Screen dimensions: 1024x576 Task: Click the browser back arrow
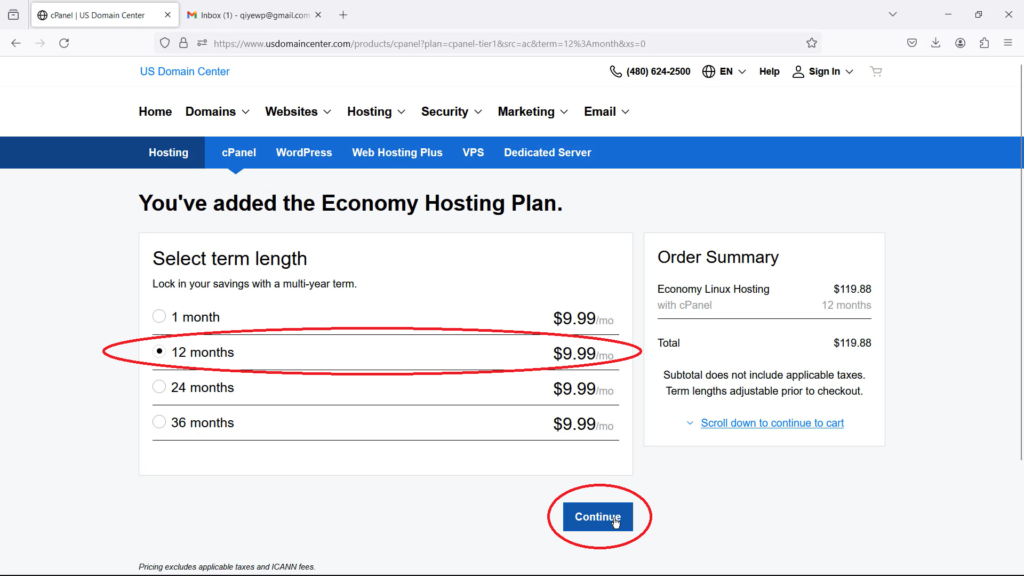click(x=16, y=43)
